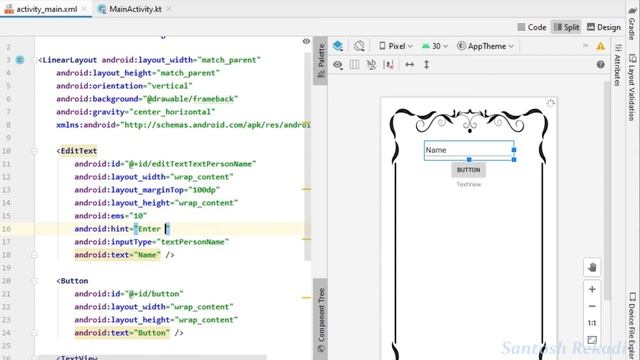Viewport: 640px width, 360px height.
Task: Click the android:gravity="center_horizontal" line
Action: coord(136,112)
